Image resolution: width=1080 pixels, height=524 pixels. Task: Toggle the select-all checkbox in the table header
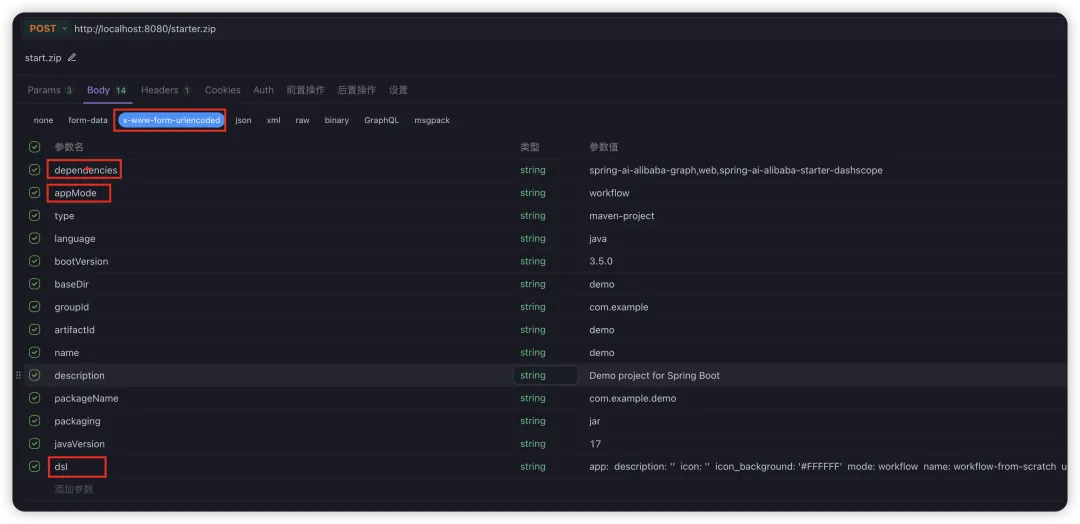pyautogui.click(x=34, y=147)
